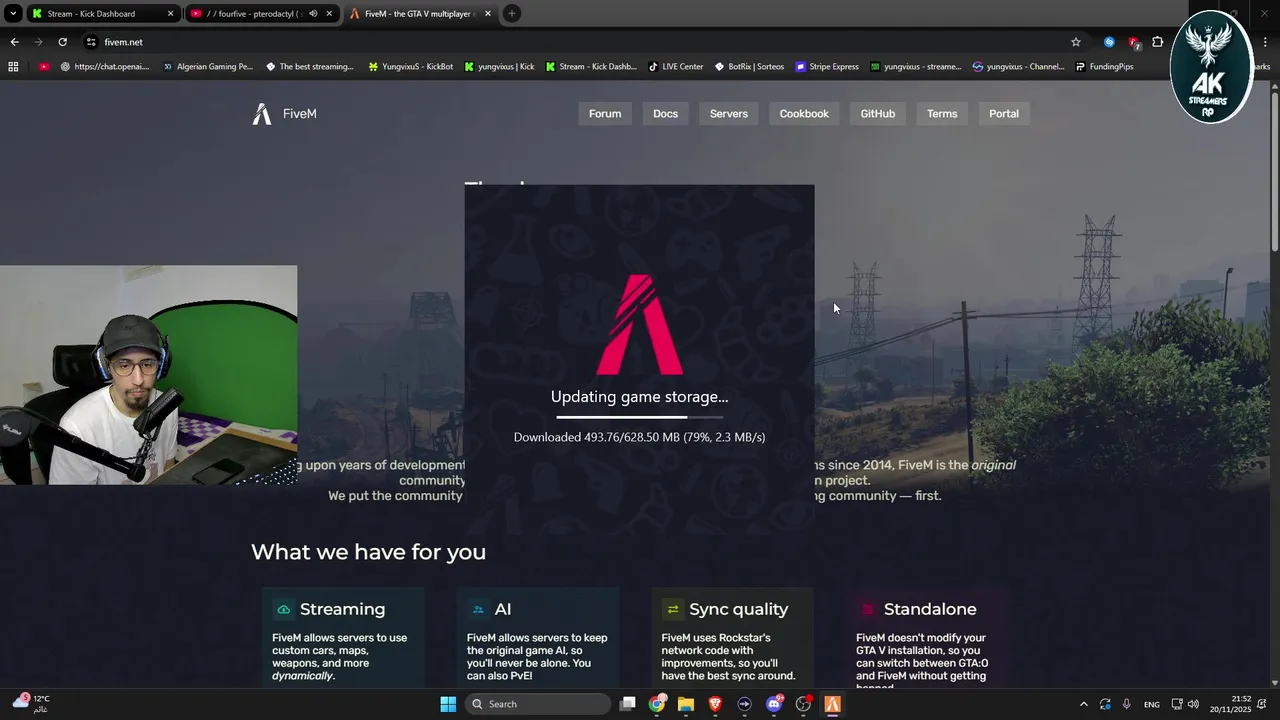This screenshot has height=720, width=1280.
Task: Click the Sync quality arrows icon
Action: (x=673, y=609)
